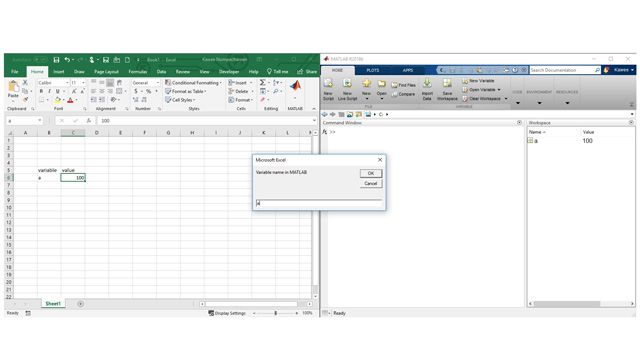640x360 pixels.
Task: Click the AutoSum sigma icon
Action: coord(262,83)
